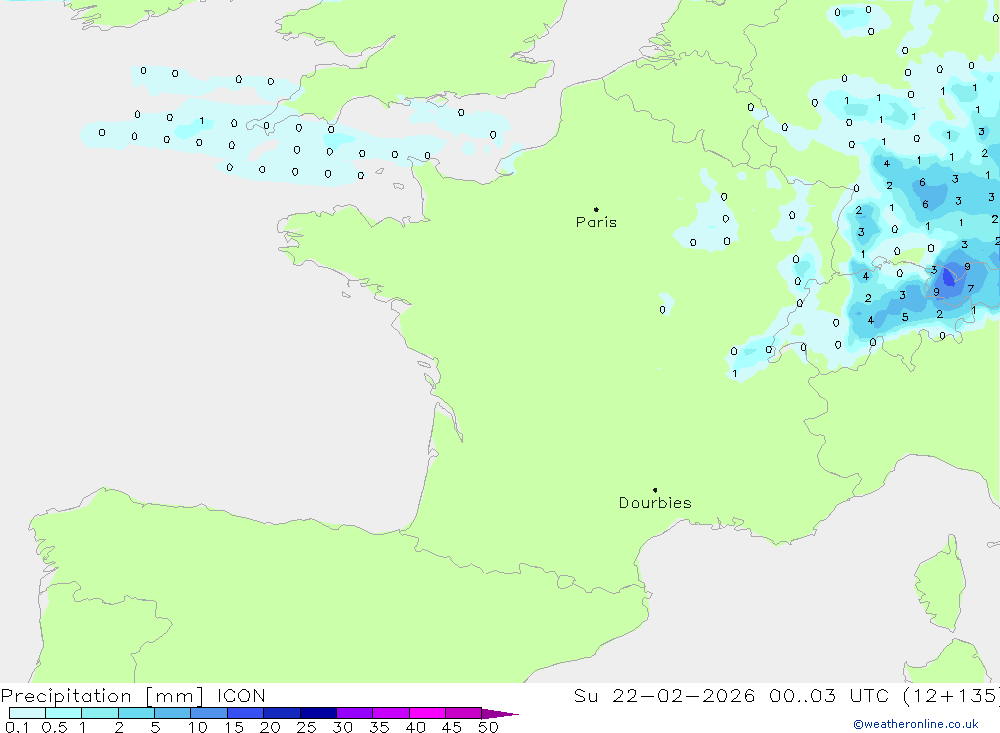This screenshot has width=1000, height=733.
Task: Pick the 0.5–1 mm legend color swatch
Action: [x=63, y=713]
